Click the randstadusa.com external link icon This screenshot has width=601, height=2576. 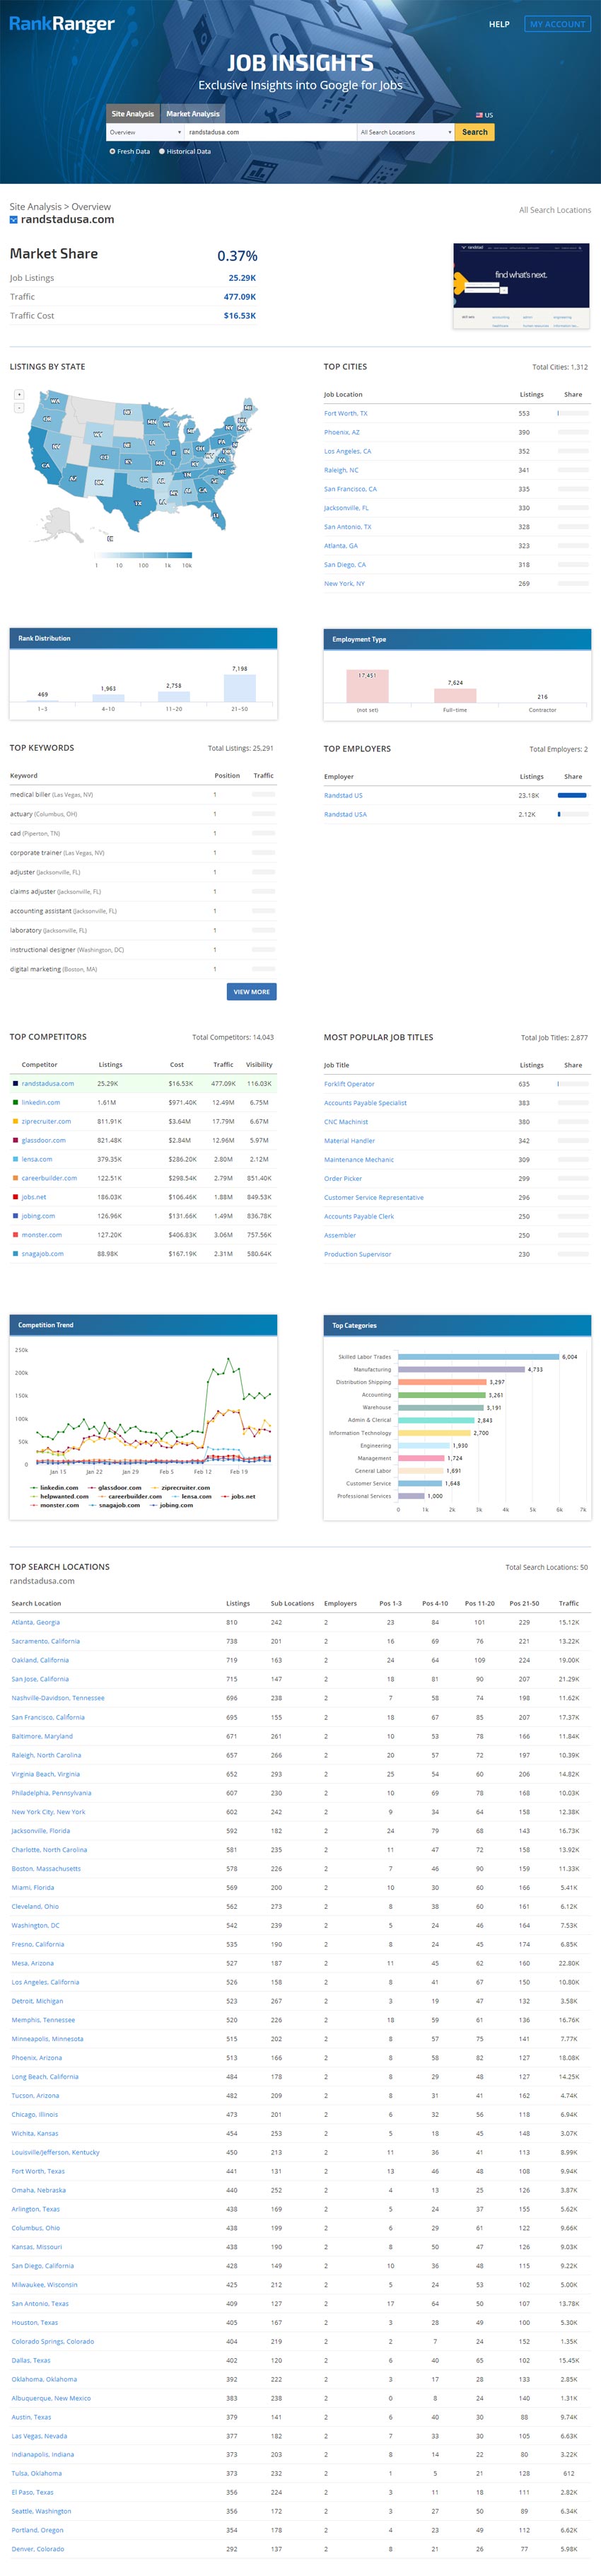click(14, 220)
